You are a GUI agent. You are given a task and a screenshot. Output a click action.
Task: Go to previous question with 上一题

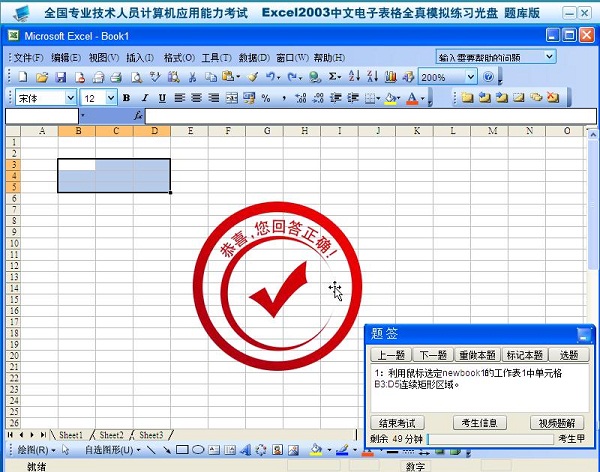391,355
